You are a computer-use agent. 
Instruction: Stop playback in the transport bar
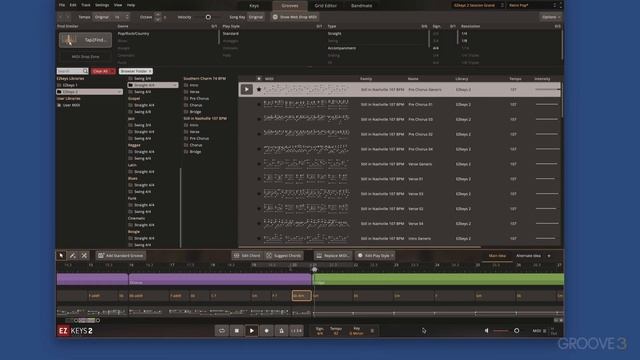[237, 331]
